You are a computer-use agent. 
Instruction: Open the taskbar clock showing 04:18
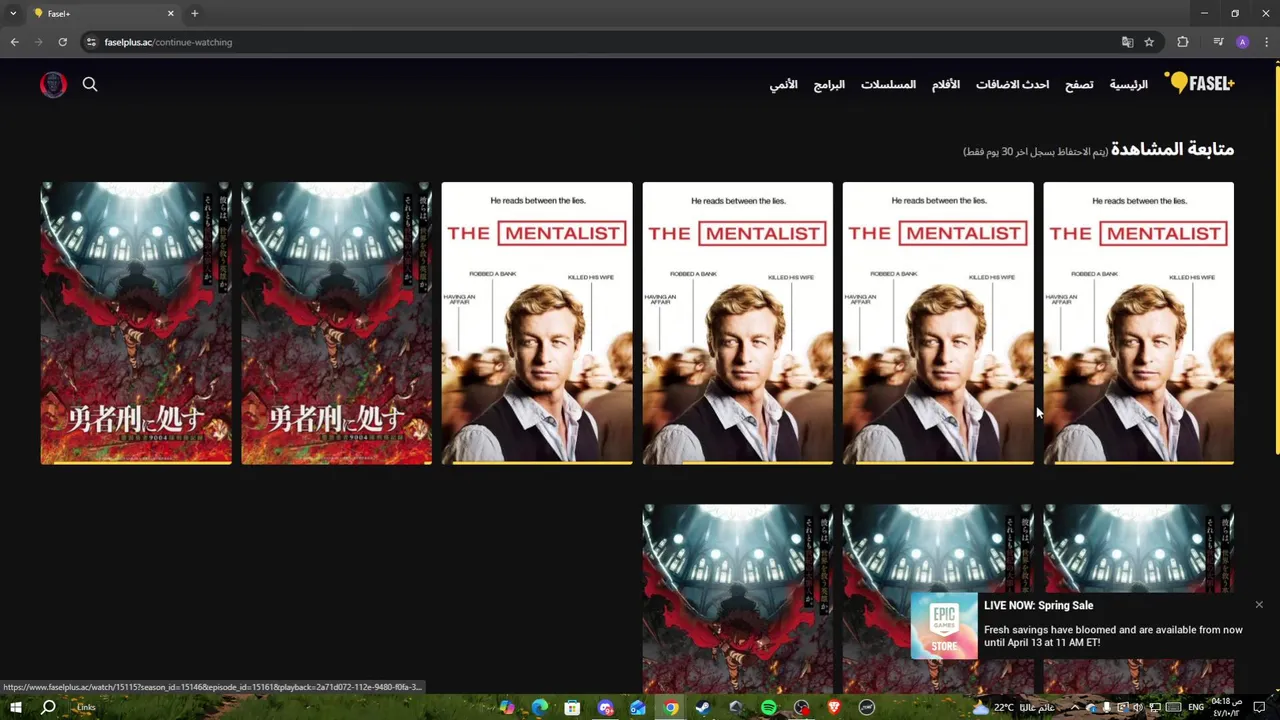1226,708
